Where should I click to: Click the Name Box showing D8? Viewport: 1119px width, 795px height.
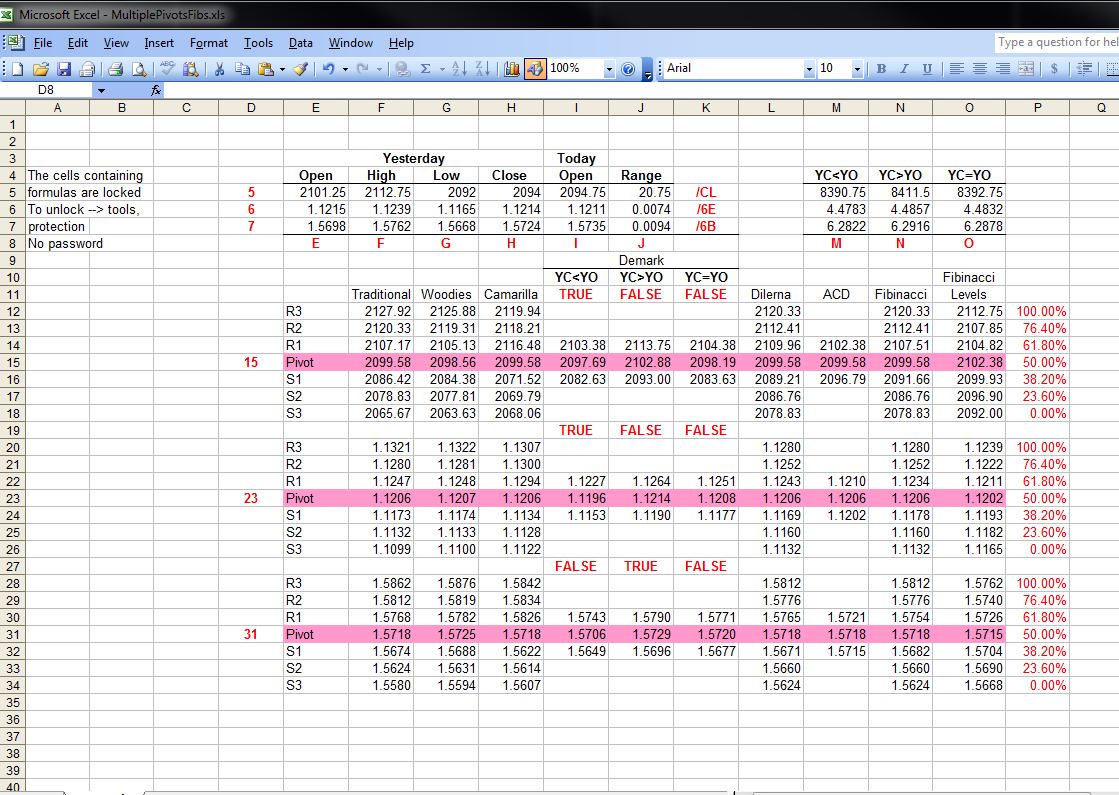46,90
